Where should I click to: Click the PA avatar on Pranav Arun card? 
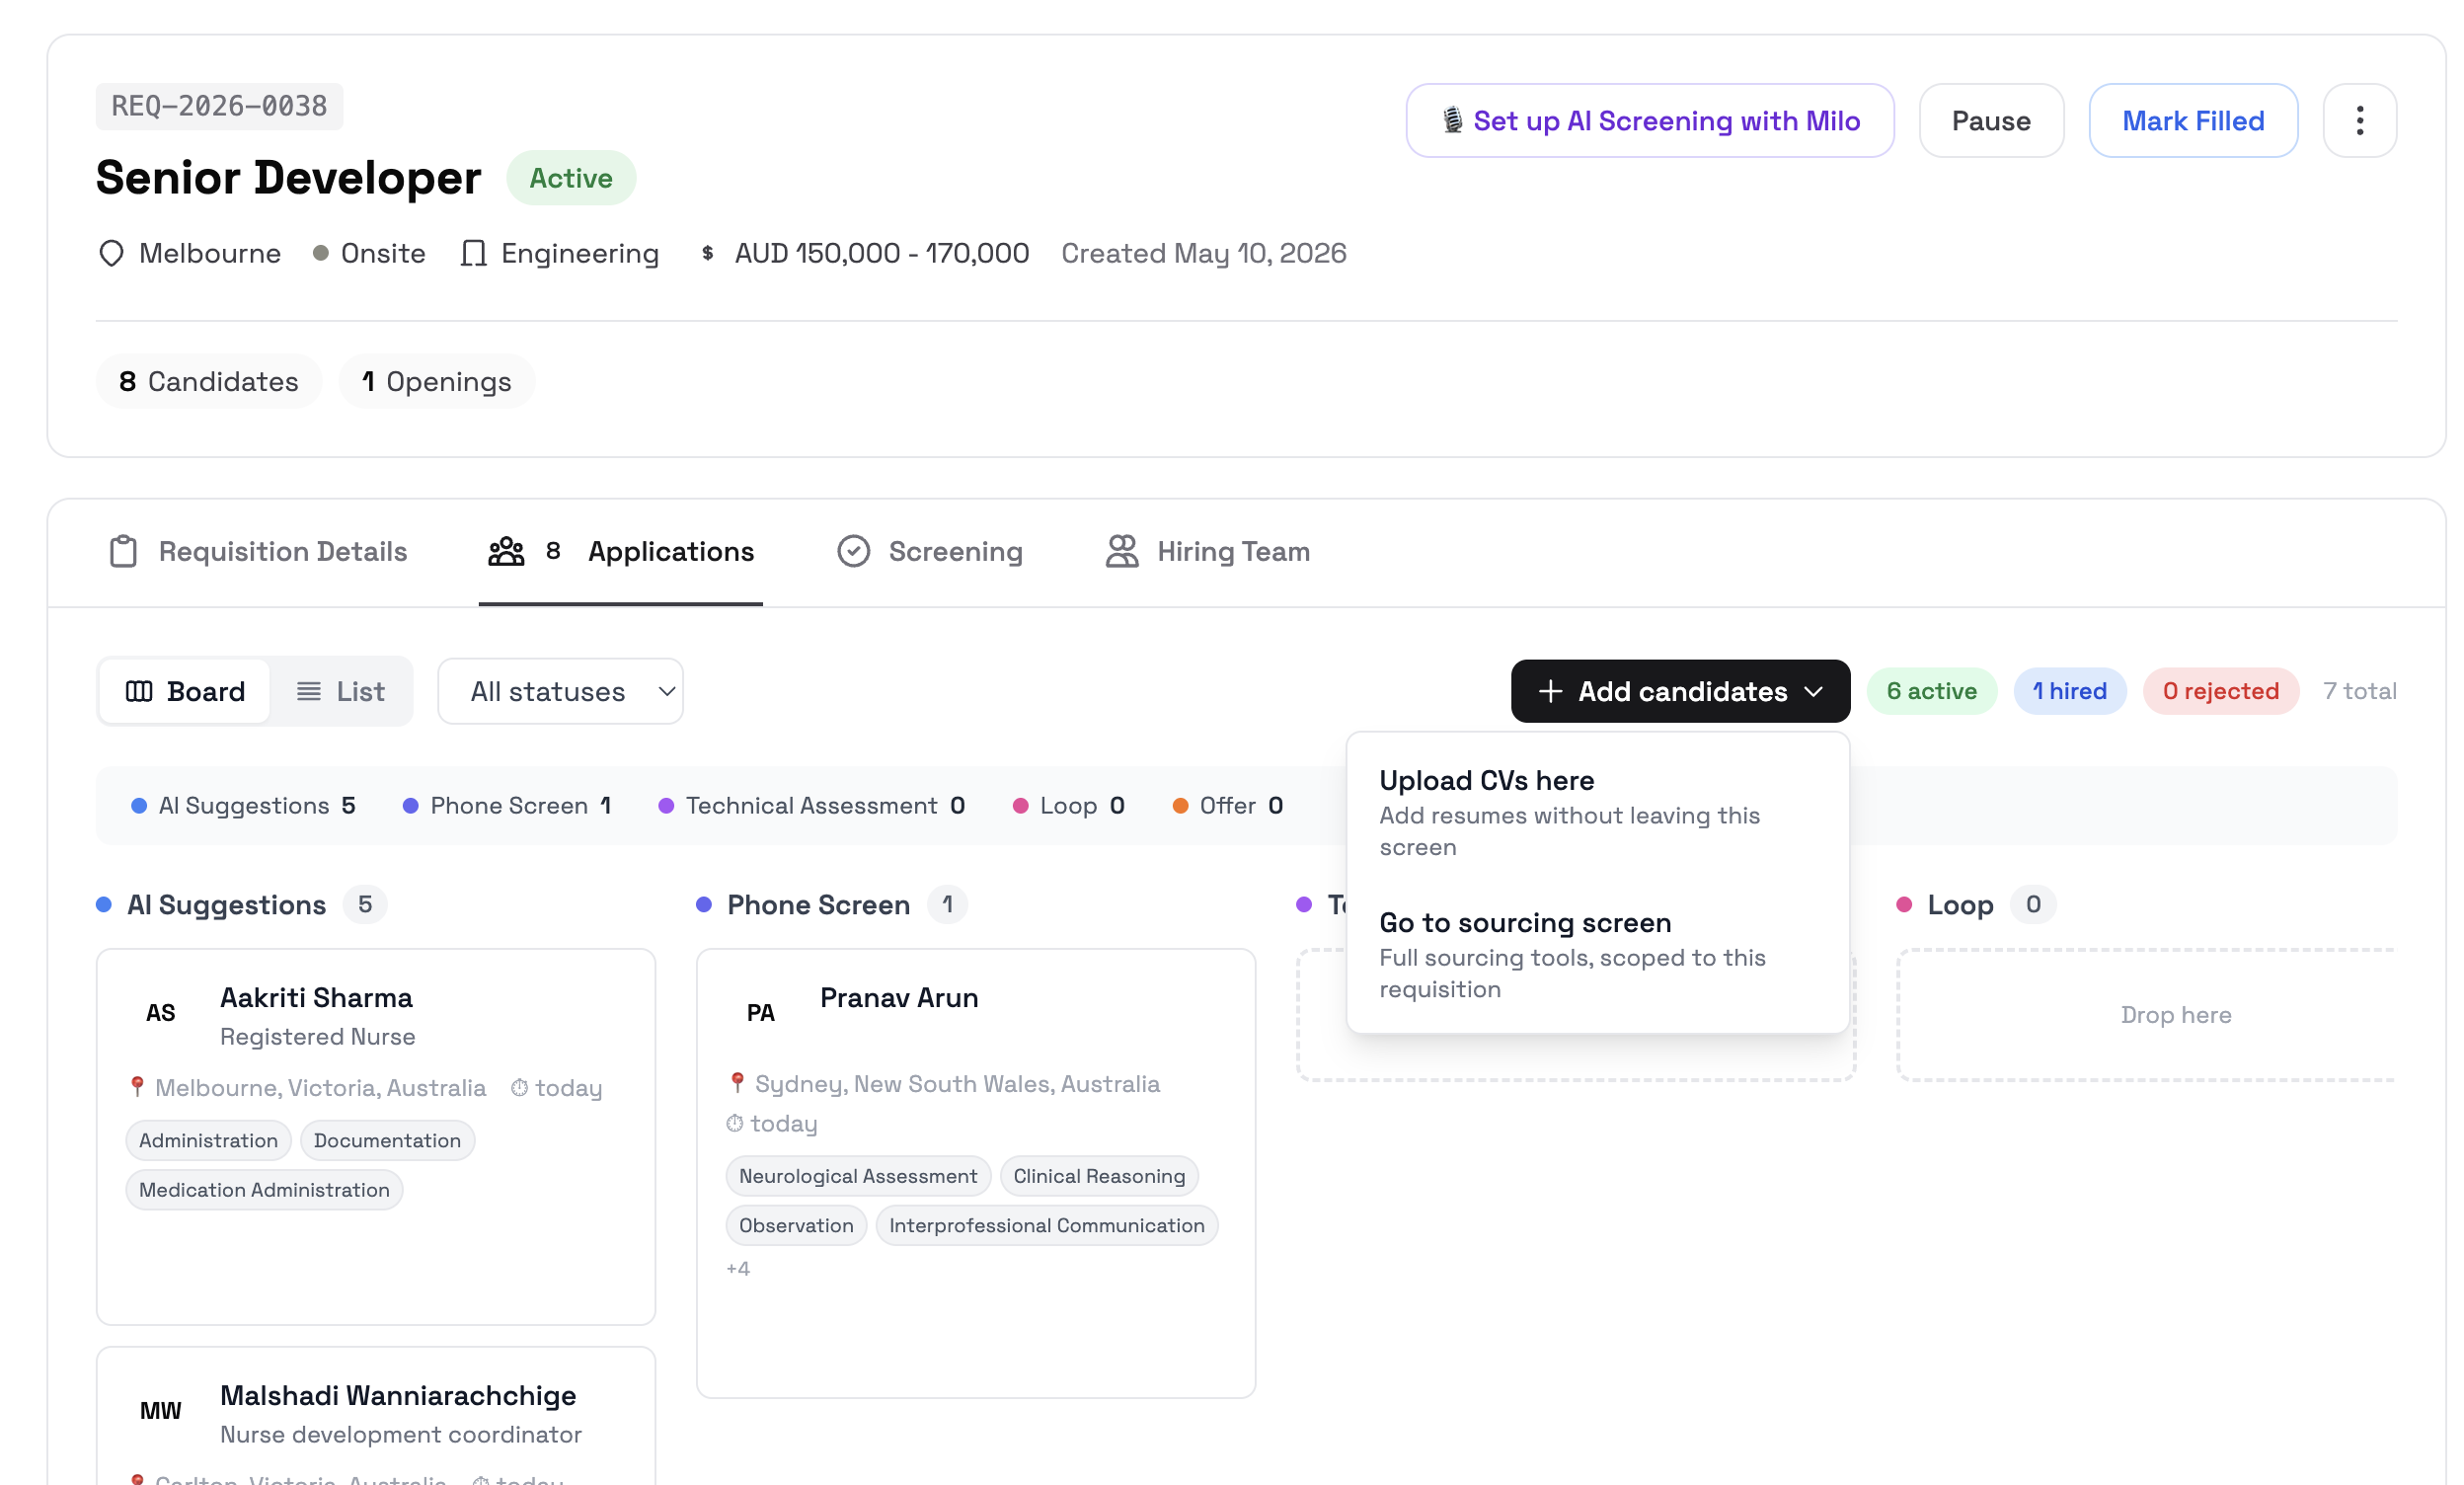(760, 1013)
